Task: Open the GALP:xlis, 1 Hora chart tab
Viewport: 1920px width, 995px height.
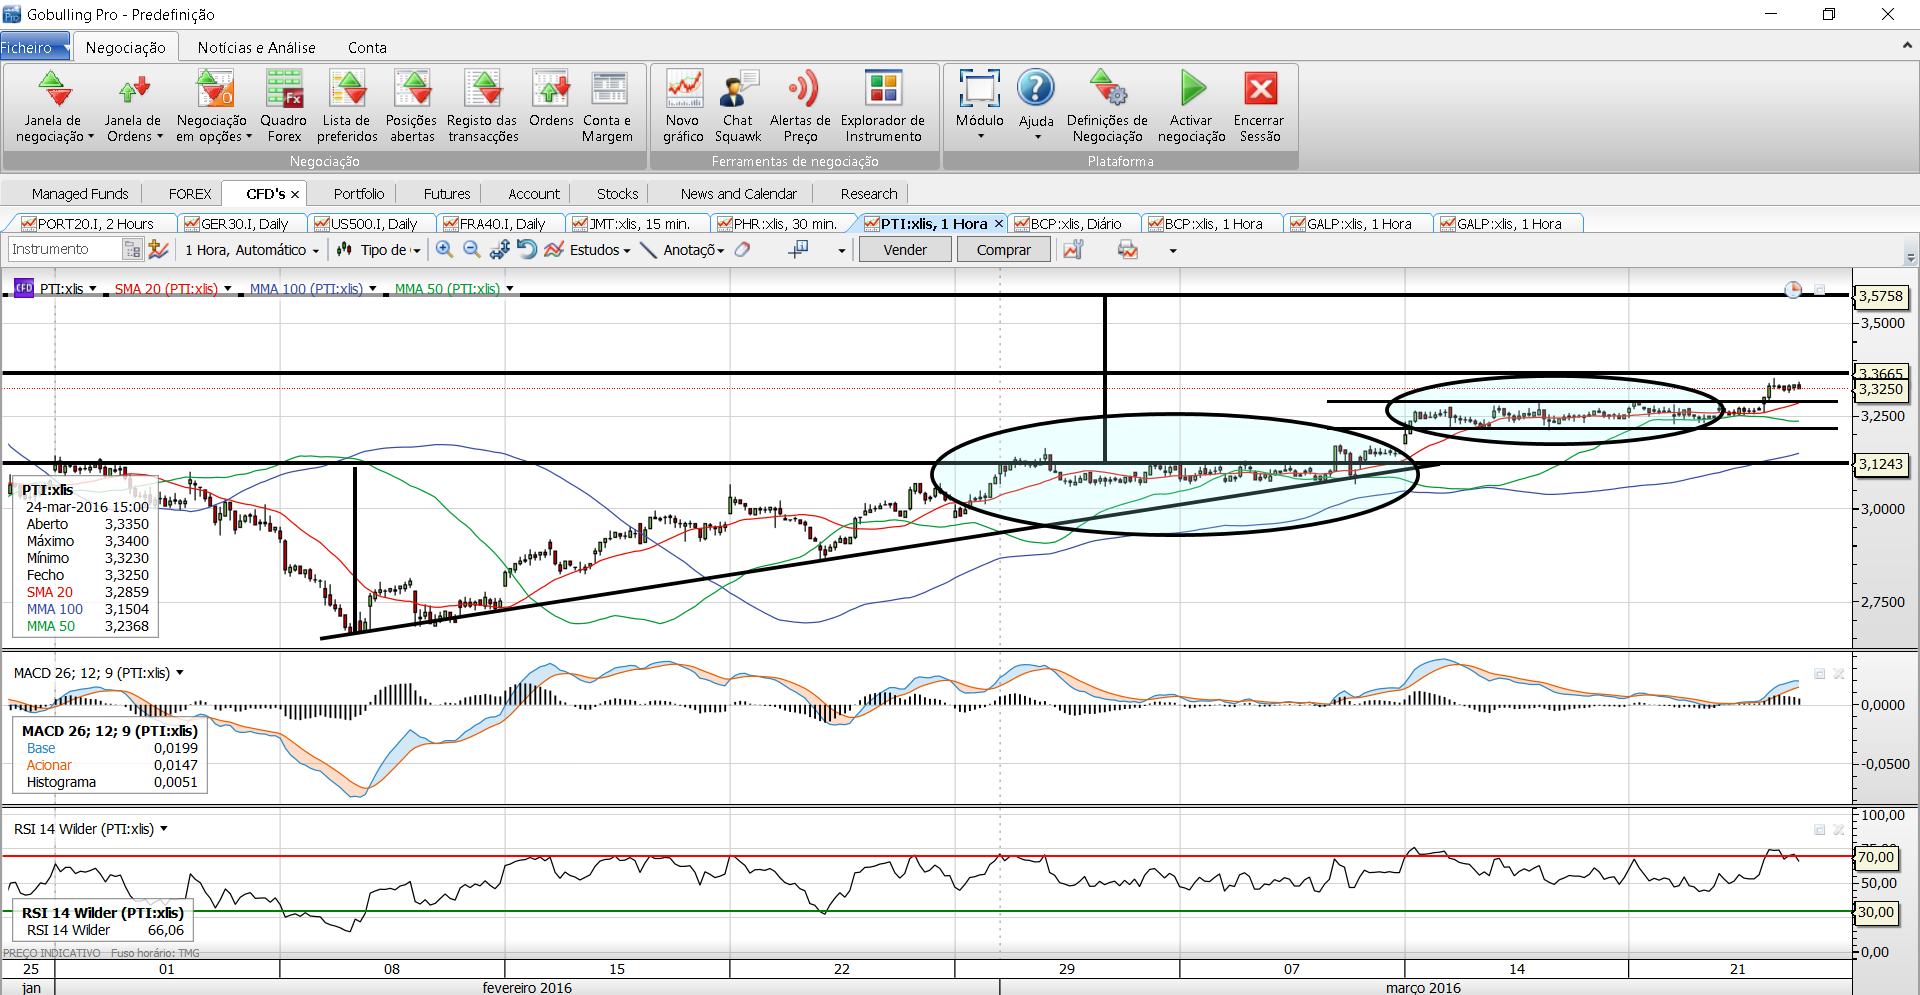Action: 1358,224
